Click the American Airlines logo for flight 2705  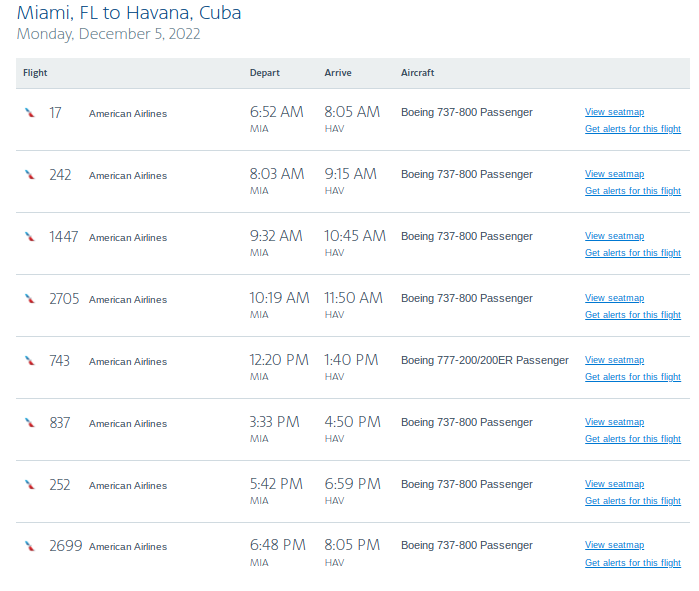click(30, 299)
